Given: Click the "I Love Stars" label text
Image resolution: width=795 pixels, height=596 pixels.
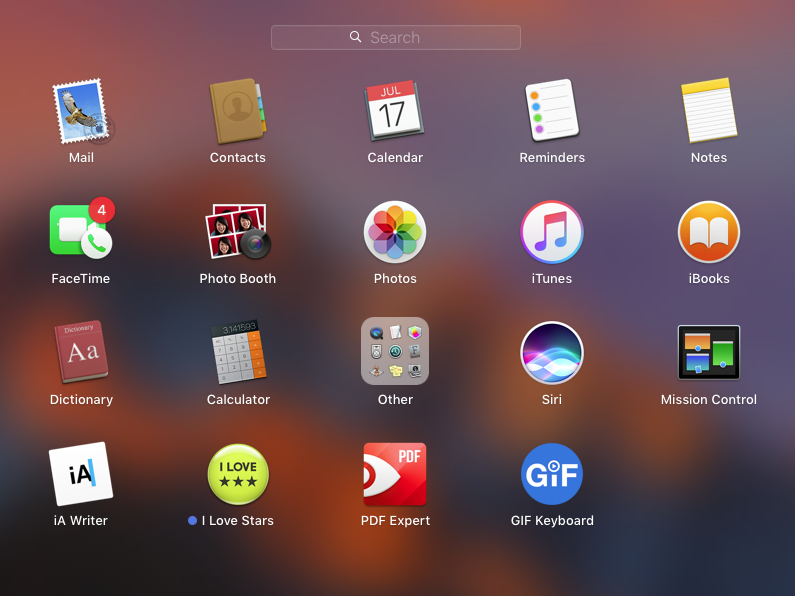Looking at the screenshot, I should point(237,521).
